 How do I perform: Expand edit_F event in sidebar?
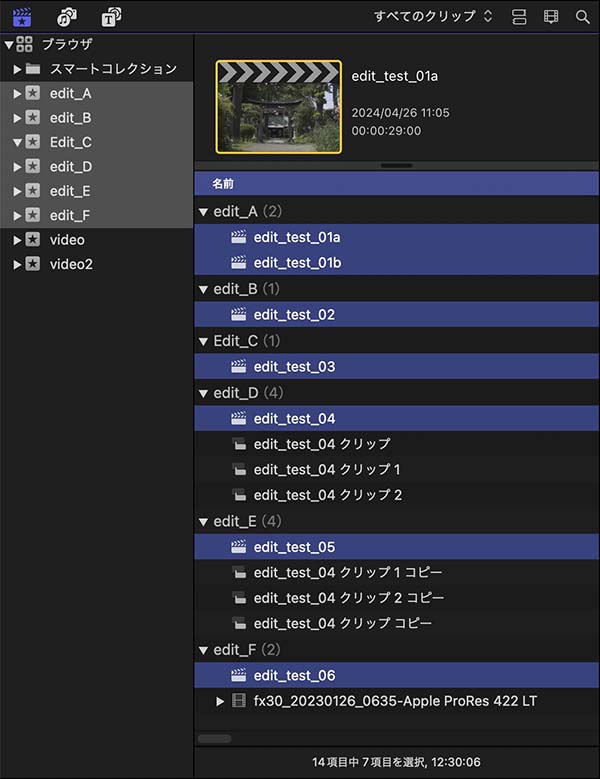click(17, 216)
